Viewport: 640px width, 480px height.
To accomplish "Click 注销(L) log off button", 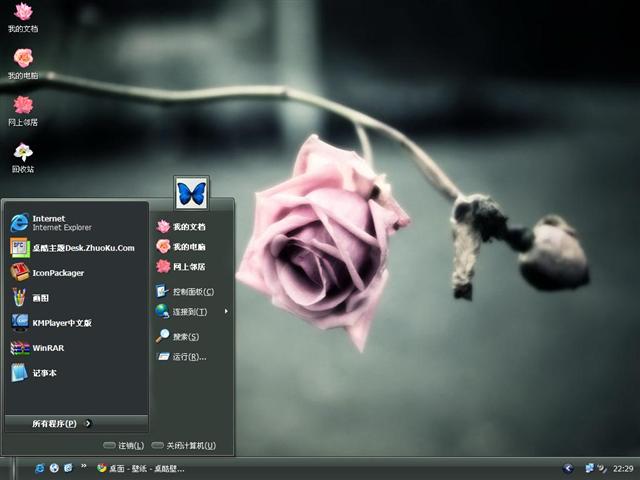I will (x=124, y=445).
